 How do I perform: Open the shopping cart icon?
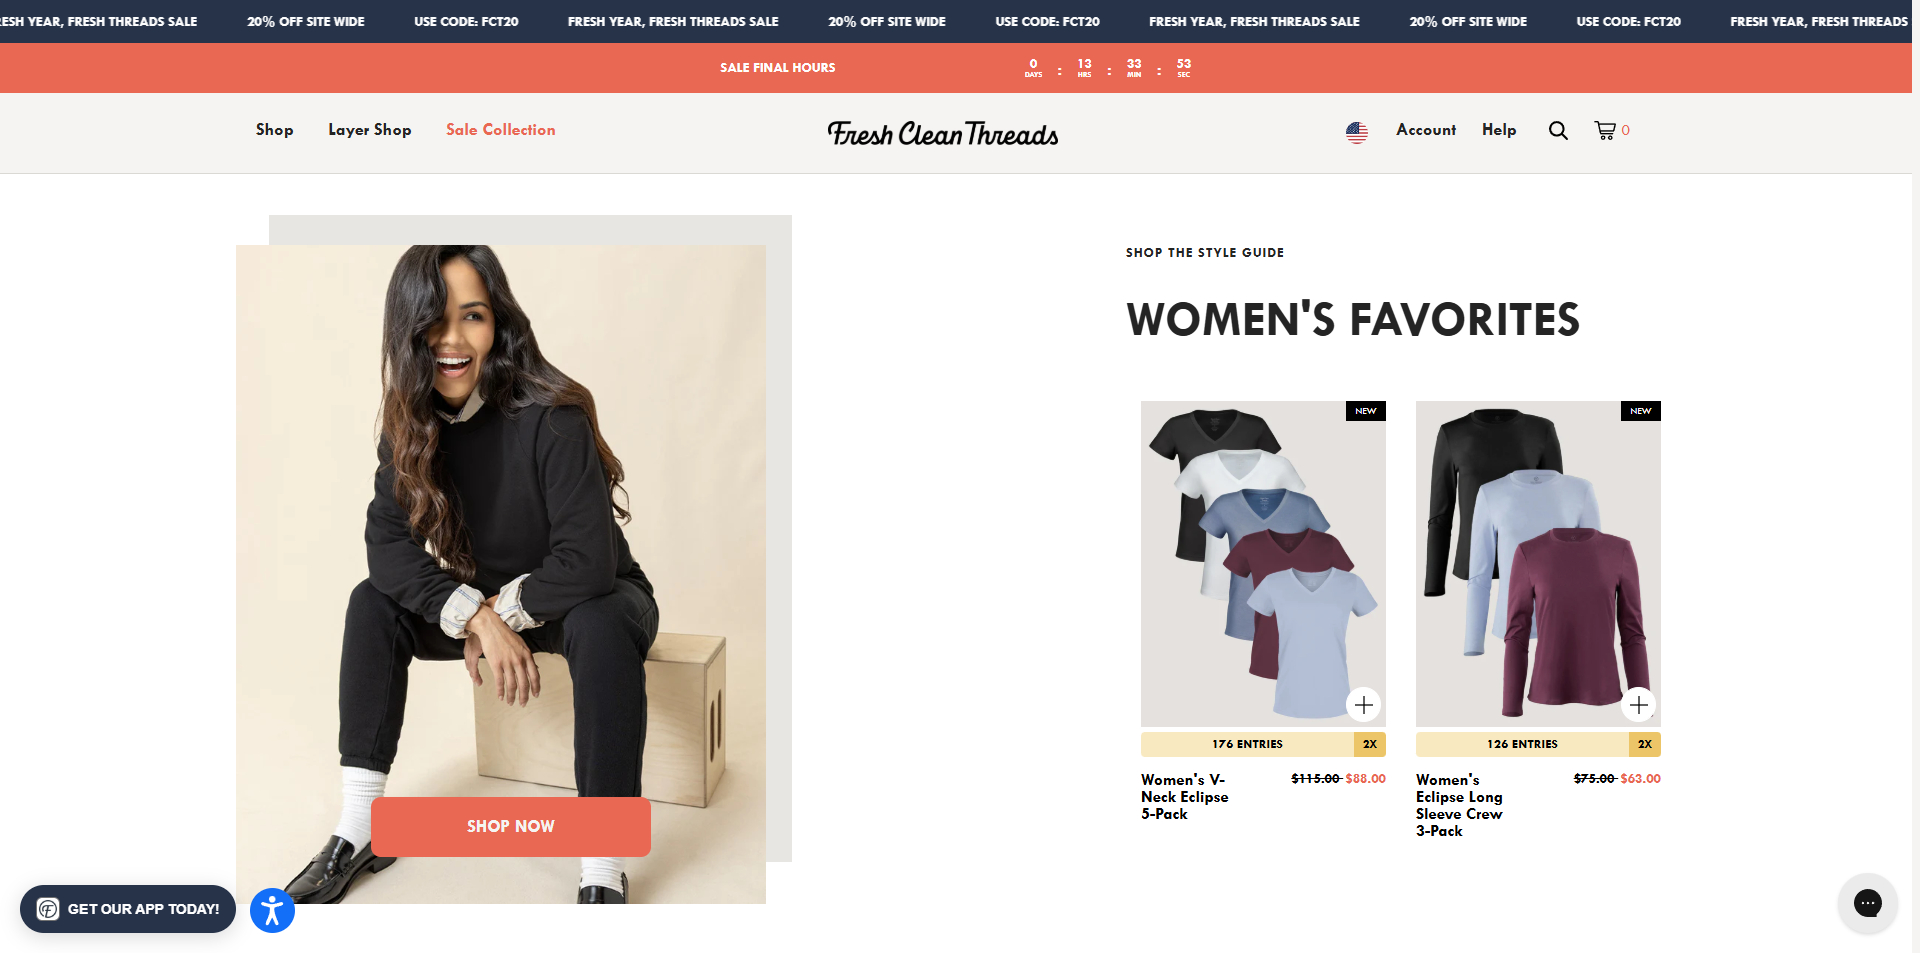tap(1605, 131)
